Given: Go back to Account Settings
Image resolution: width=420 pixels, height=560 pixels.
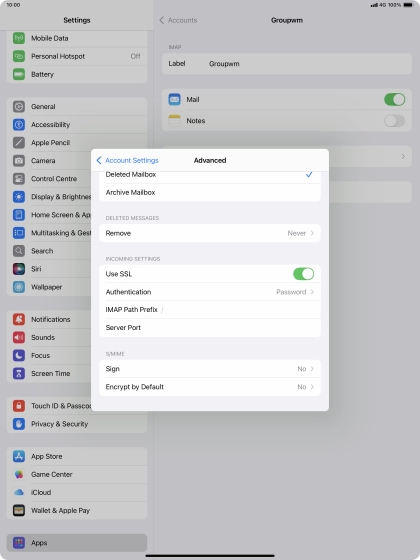Looking at the screenshot, I should coord(128,160).
